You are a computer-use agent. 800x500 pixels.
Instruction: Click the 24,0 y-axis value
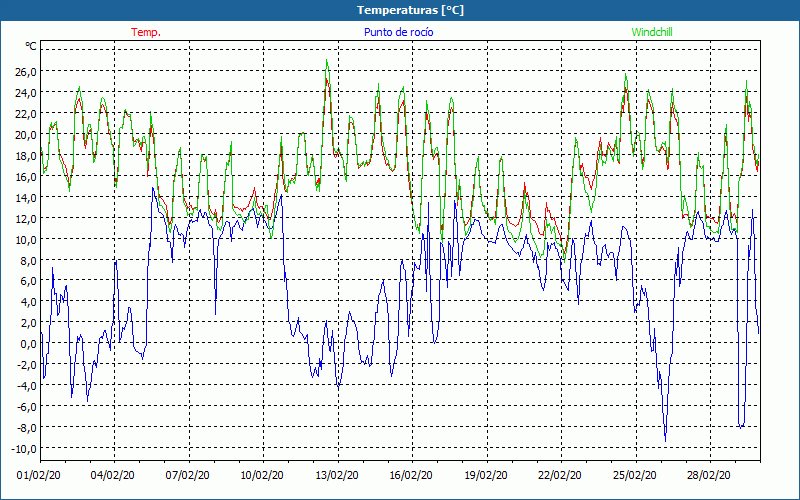(26, 93)
